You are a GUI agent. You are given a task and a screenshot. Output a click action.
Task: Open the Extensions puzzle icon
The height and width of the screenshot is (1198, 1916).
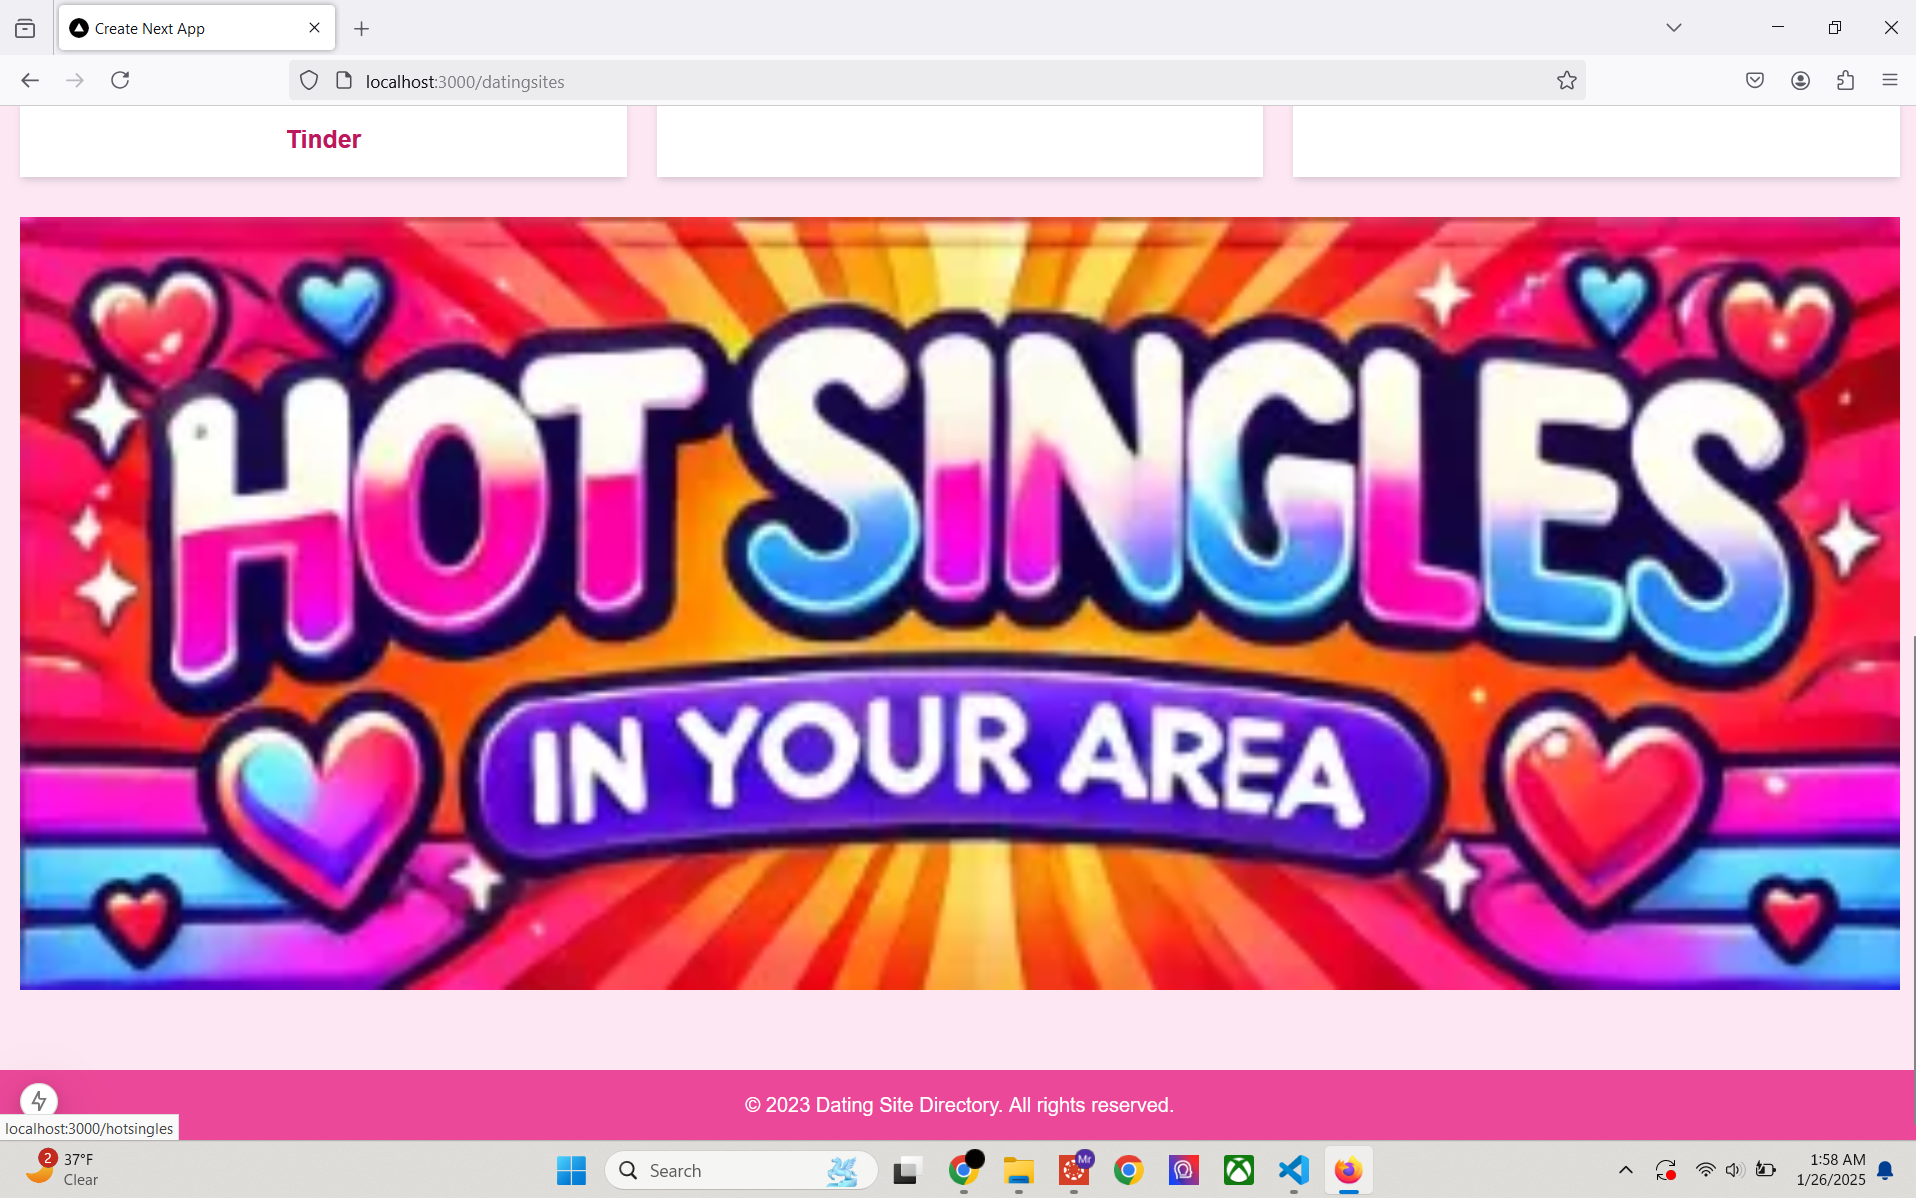pyautogui.click(x=1845, y=81)
